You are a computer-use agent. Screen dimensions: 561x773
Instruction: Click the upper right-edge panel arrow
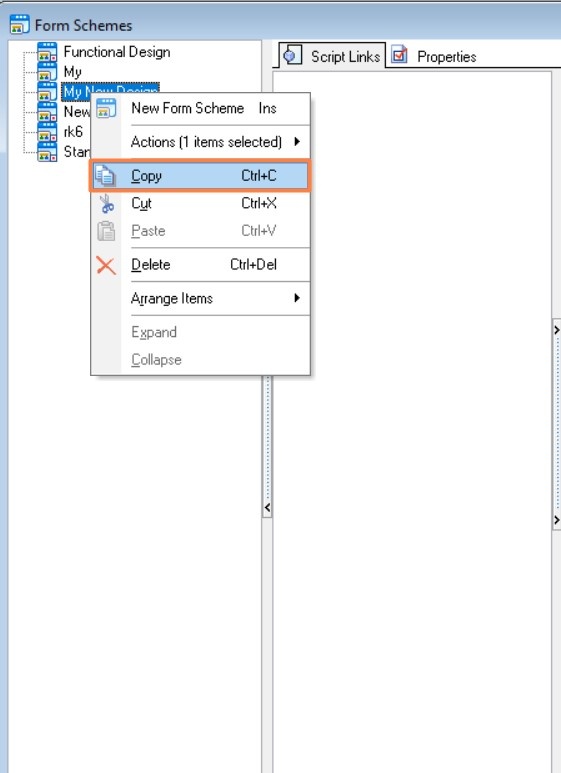pos(557,330)
